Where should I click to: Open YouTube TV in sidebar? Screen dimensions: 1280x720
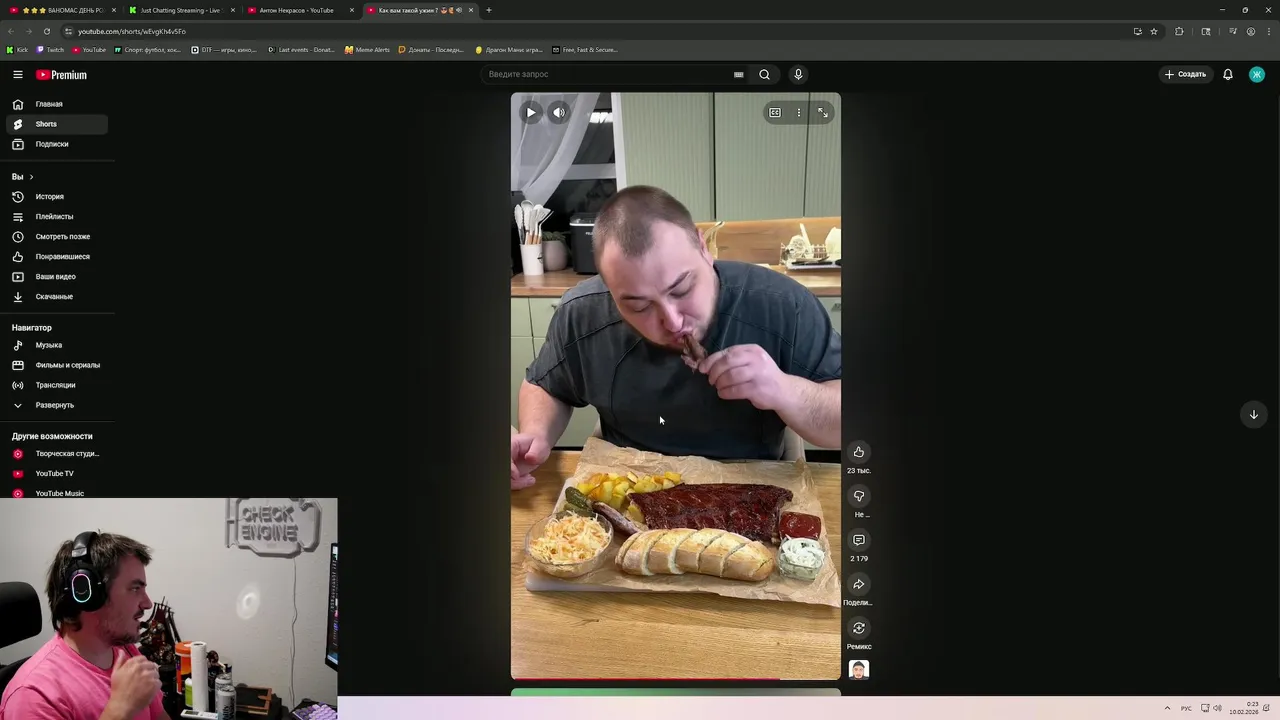(56, 474)
